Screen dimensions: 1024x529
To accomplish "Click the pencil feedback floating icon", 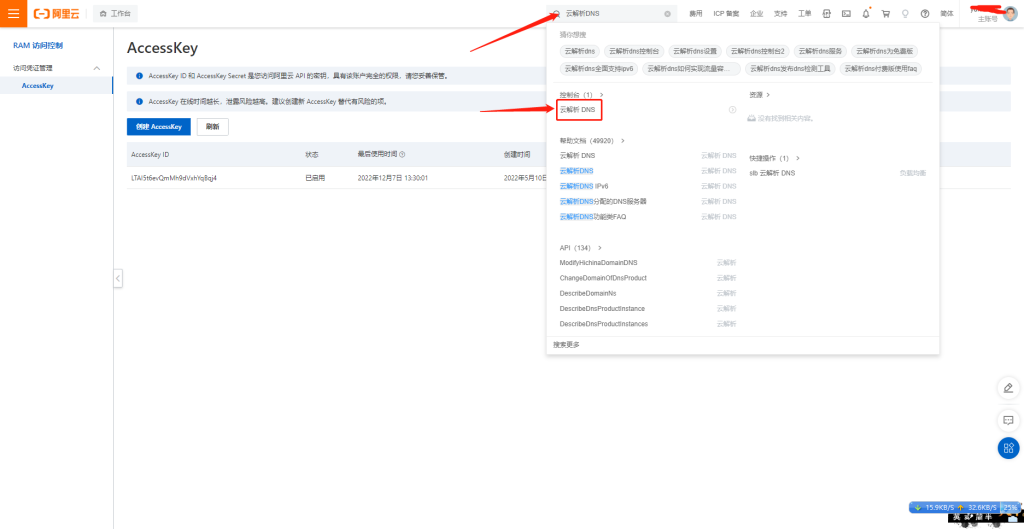I will coord(1008,388).
